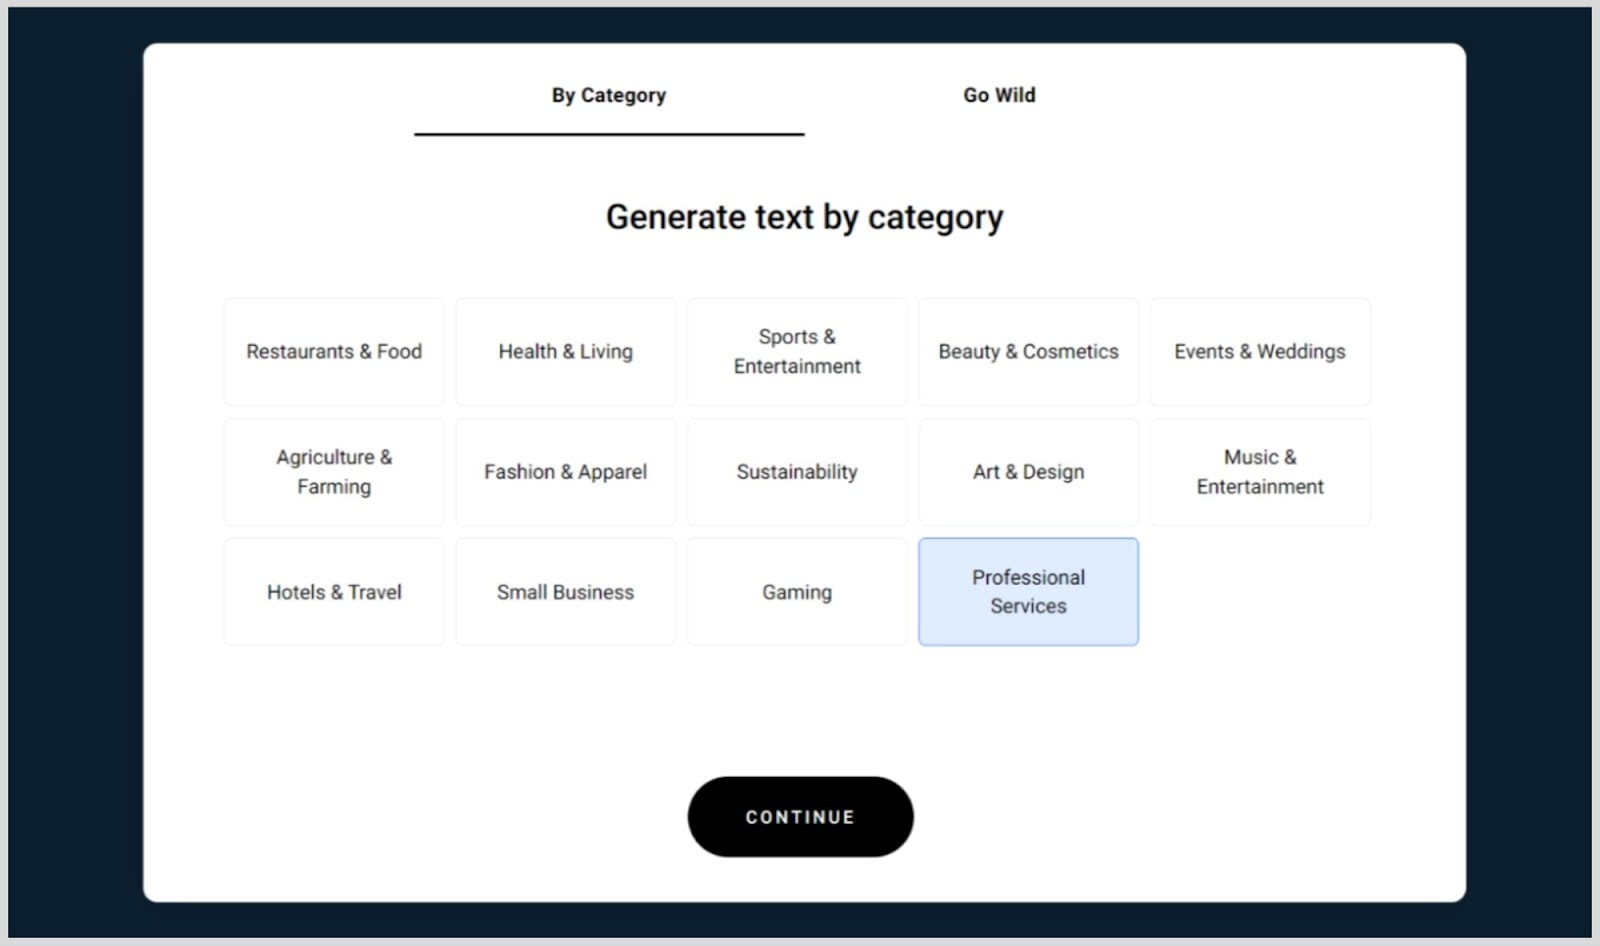
Task: Switch to the By Category tab
Action: pos(608,95)
